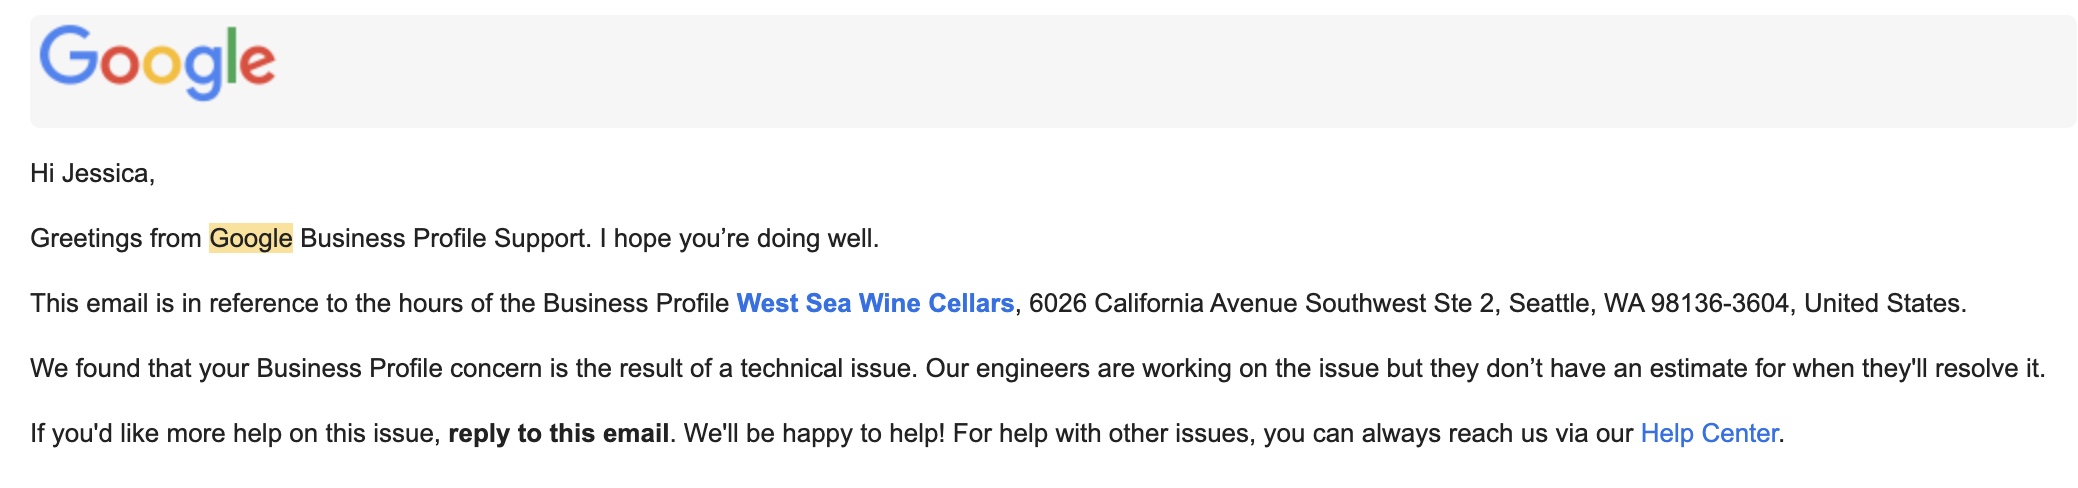Open the Help Center link
2078x488 pixels.
click(1709, 434)
